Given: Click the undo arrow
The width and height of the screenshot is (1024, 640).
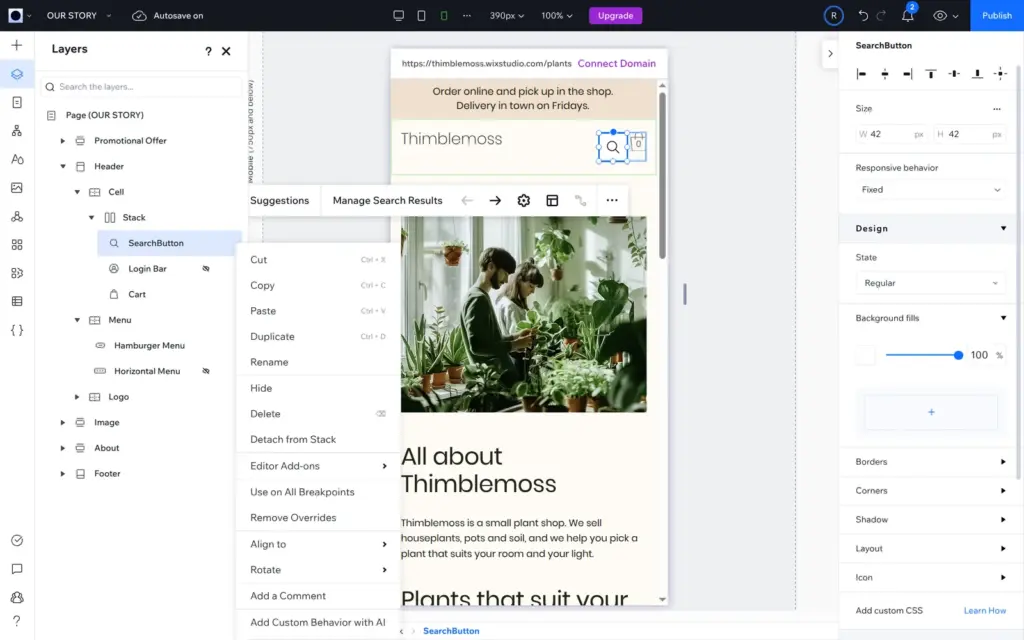Looking at the screenshot, I should tap(863, 16).
